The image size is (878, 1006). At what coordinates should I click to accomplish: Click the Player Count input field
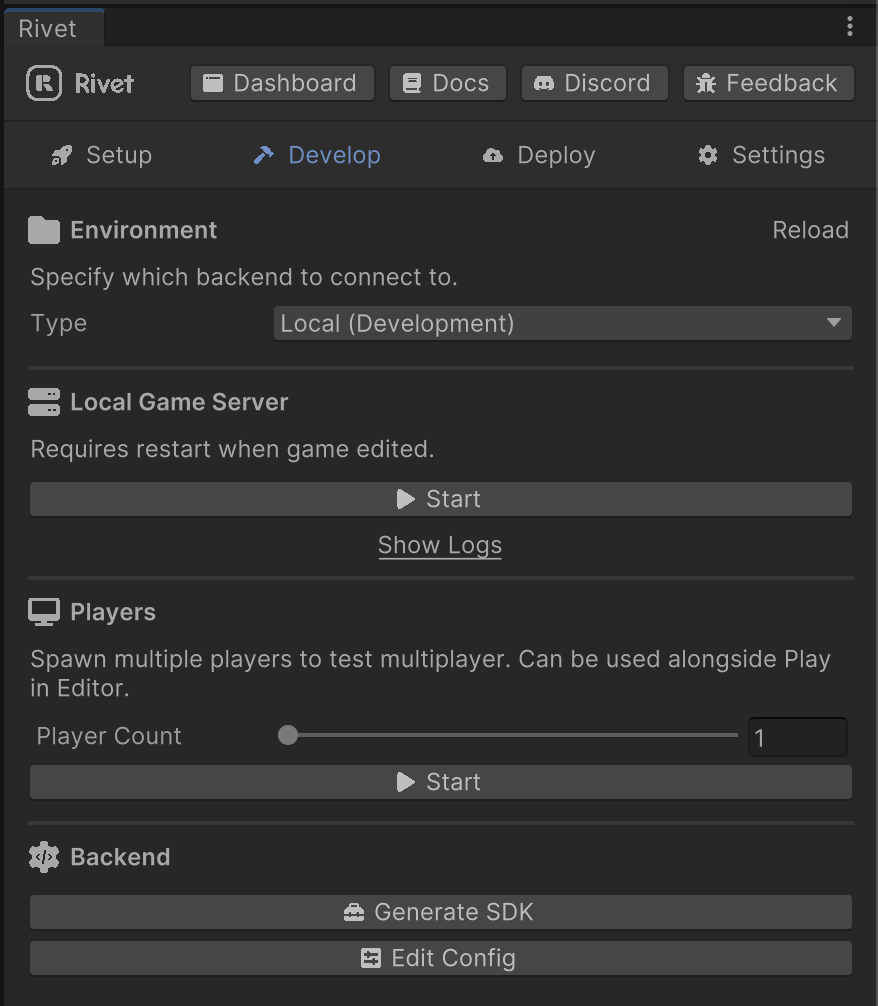(x=797, y=736)
